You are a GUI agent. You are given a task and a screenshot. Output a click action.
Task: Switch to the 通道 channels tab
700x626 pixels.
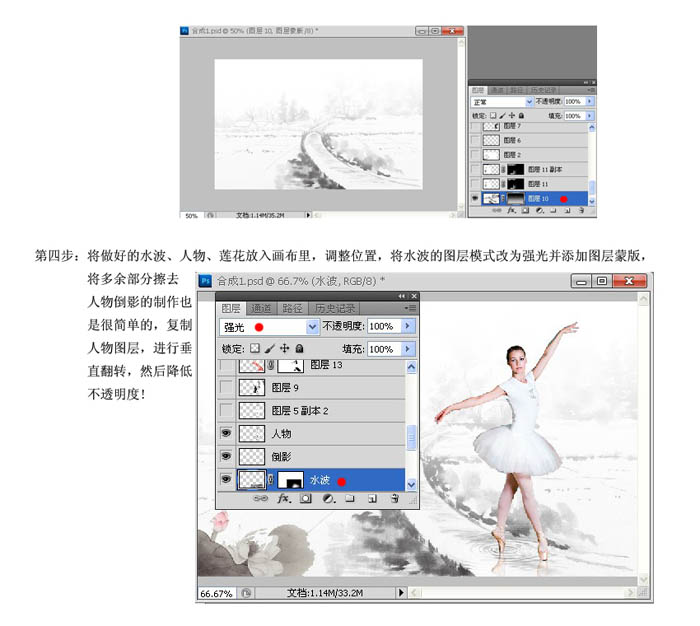point(261,308)
